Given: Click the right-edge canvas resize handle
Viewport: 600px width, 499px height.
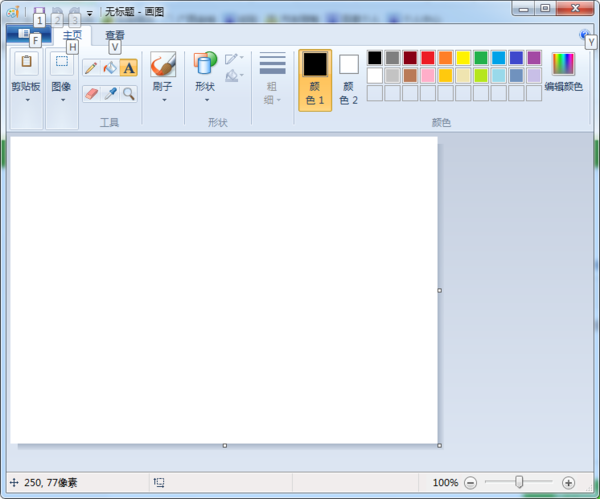Looking at the screenshot, I should 439,290.
